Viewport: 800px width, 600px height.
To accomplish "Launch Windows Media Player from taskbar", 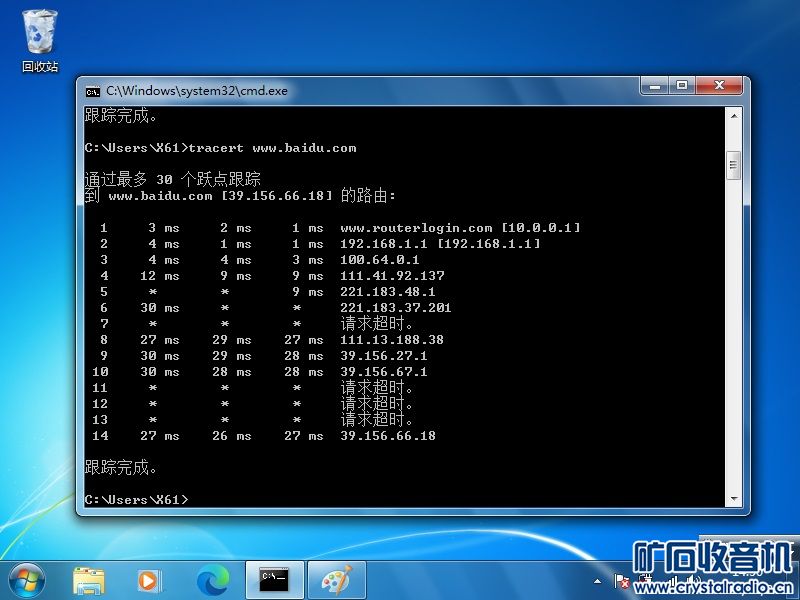I will pyautogui.click(x=149, y=581).
